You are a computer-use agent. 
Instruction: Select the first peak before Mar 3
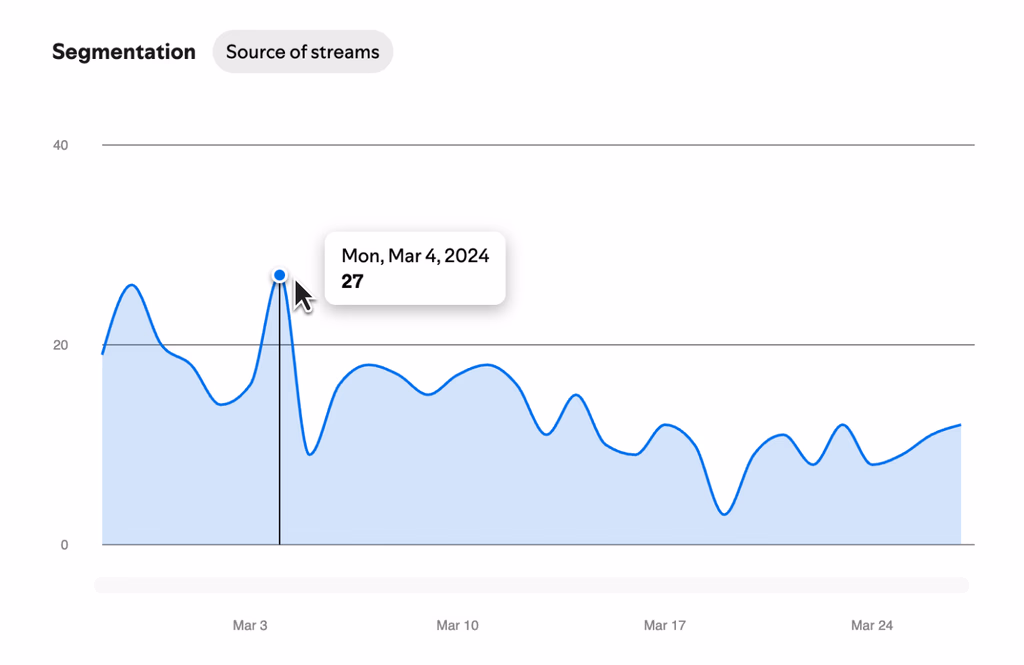tap(132, 286)
